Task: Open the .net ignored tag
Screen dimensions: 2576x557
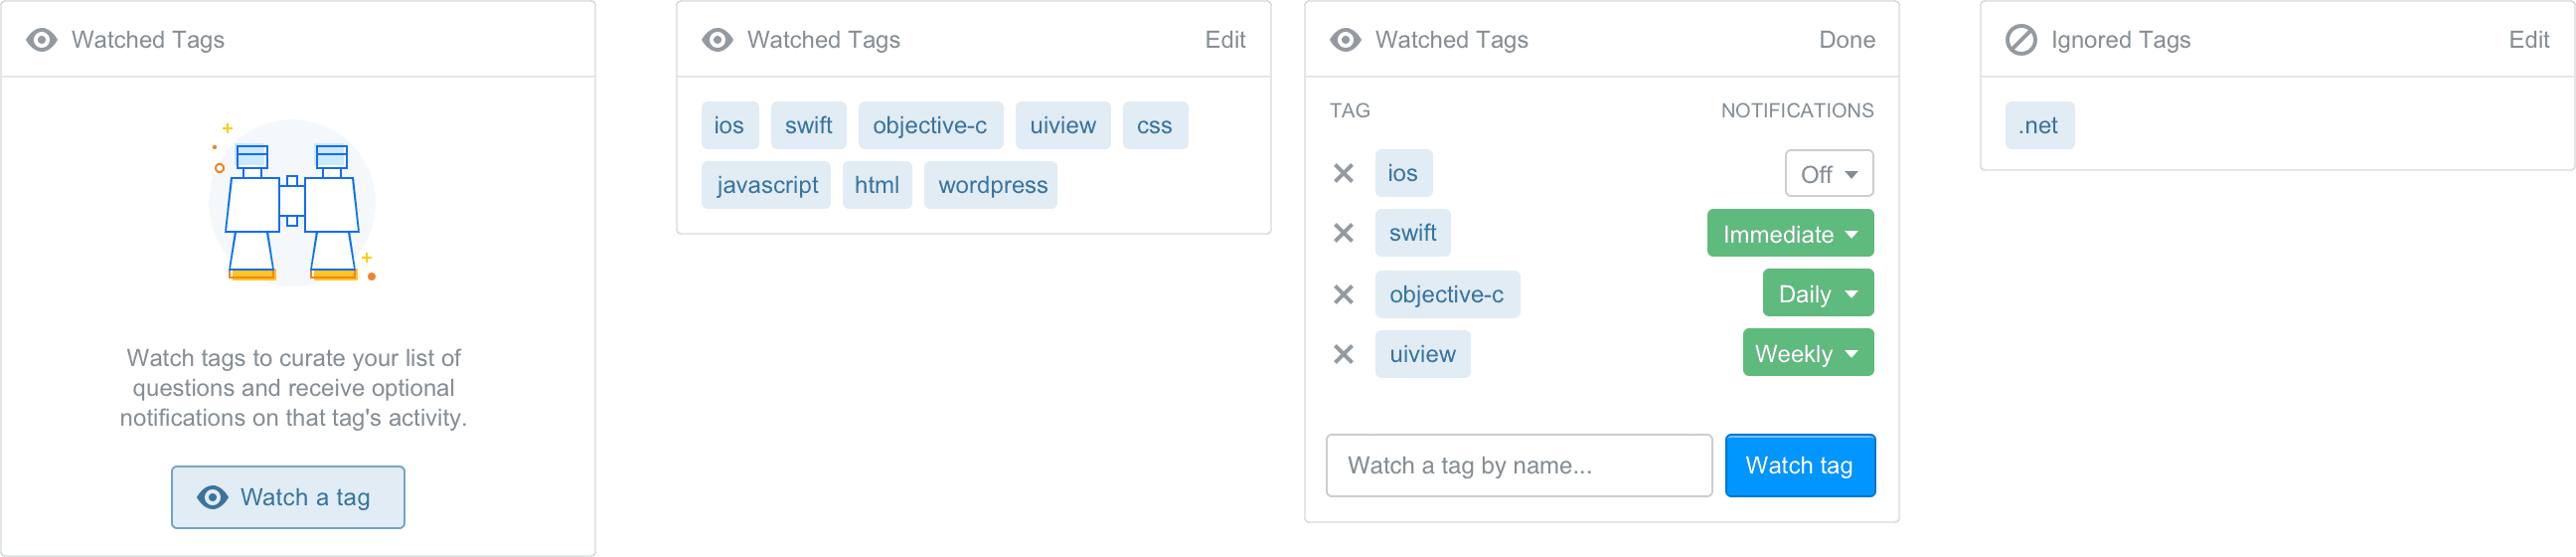Action: (2039, 125)
